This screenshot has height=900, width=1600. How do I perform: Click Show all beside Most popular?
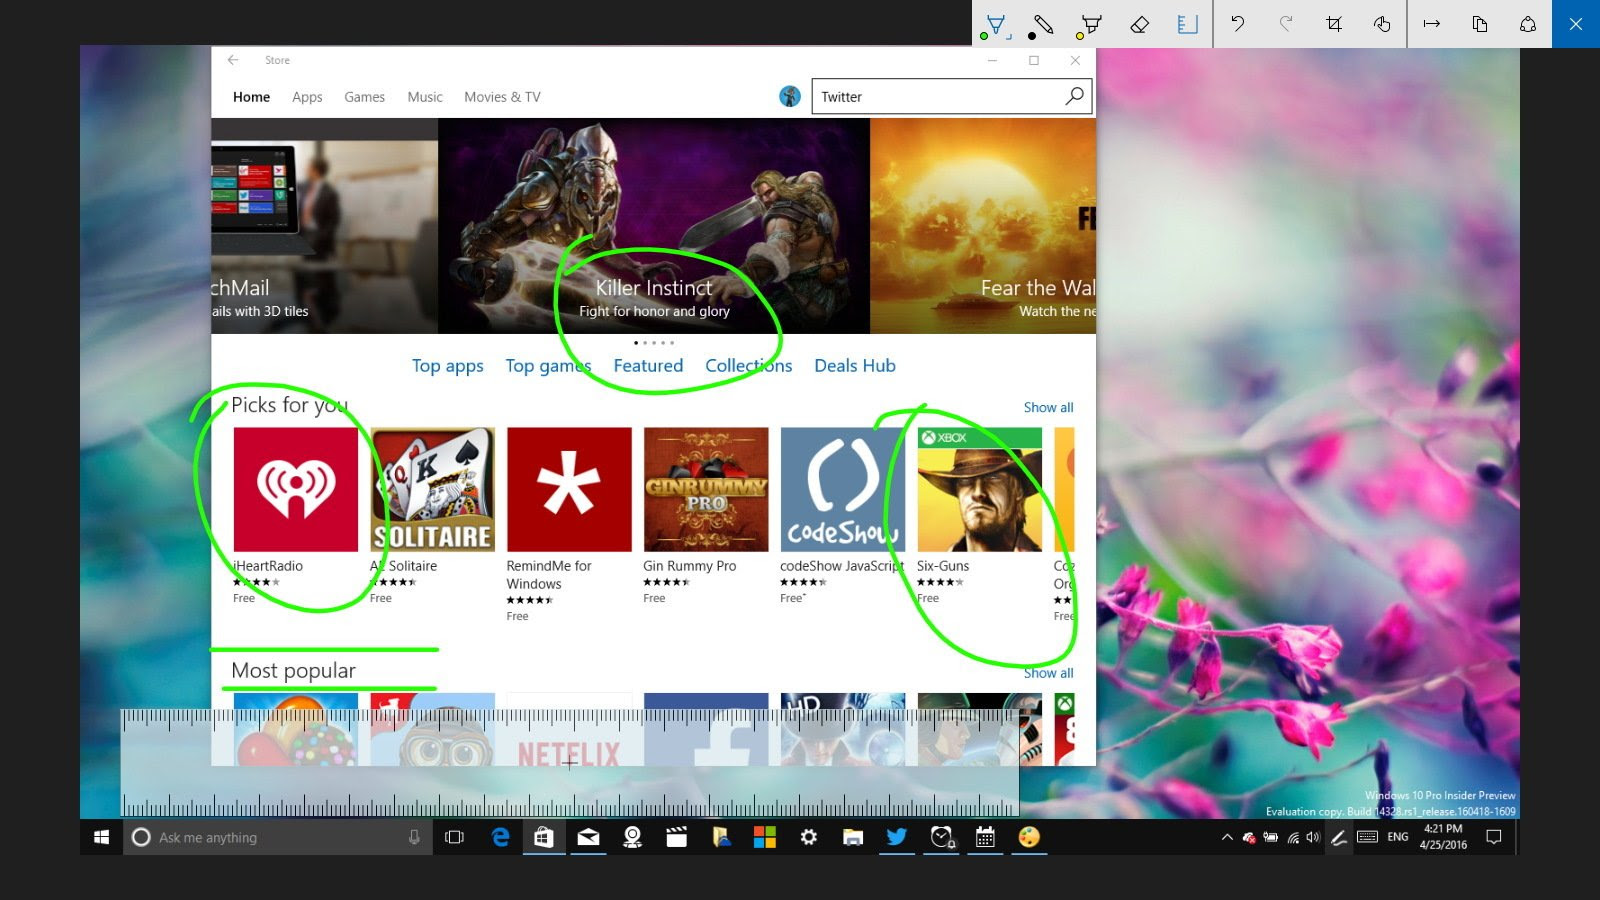[1048, 673]
